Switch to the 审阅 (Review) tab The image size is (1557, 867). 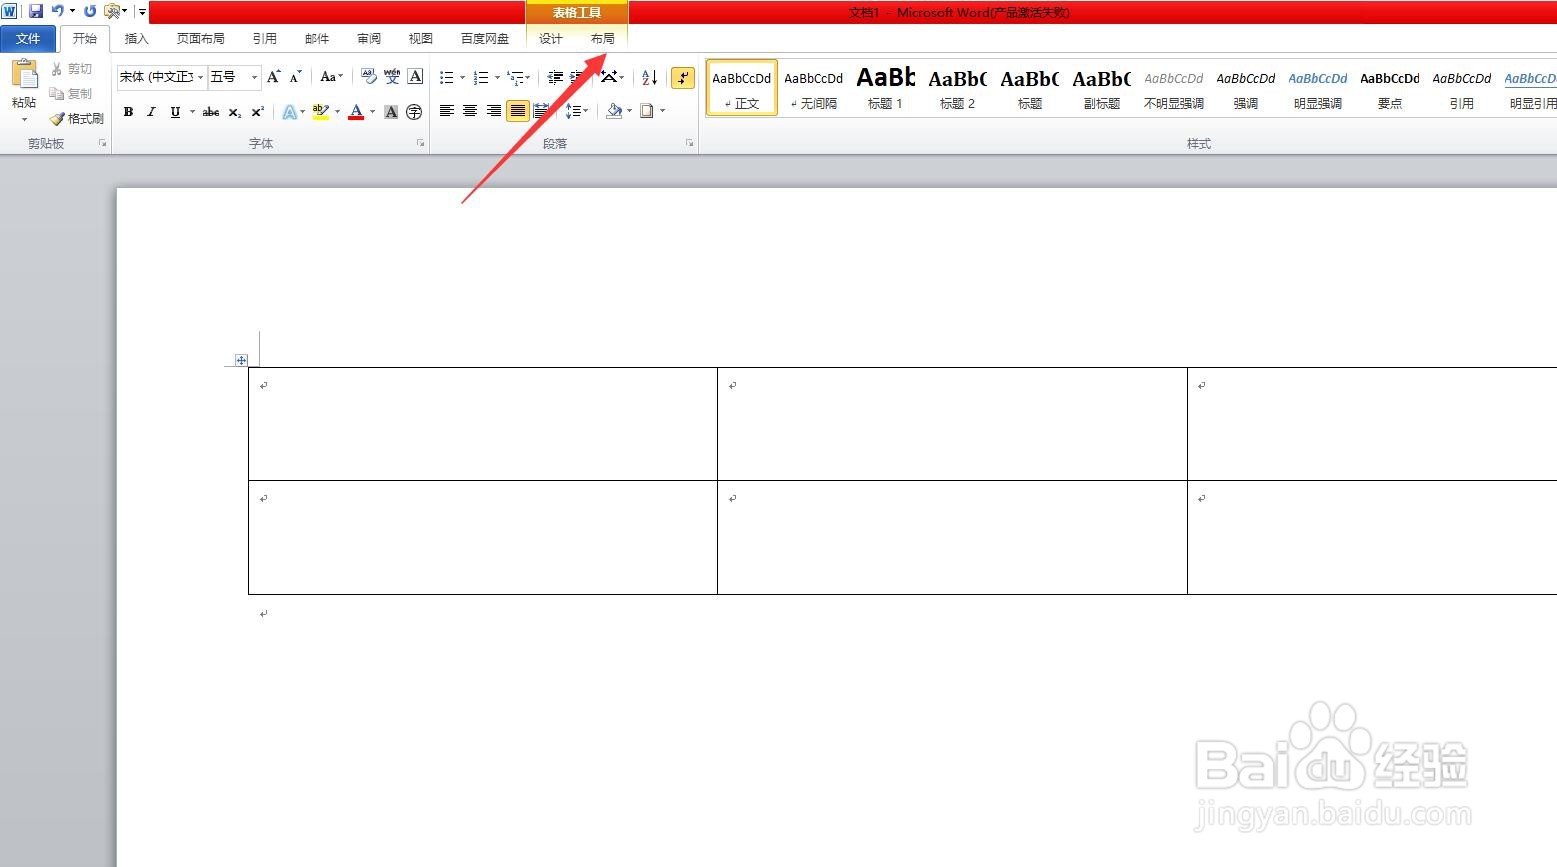tap(369, 39)
